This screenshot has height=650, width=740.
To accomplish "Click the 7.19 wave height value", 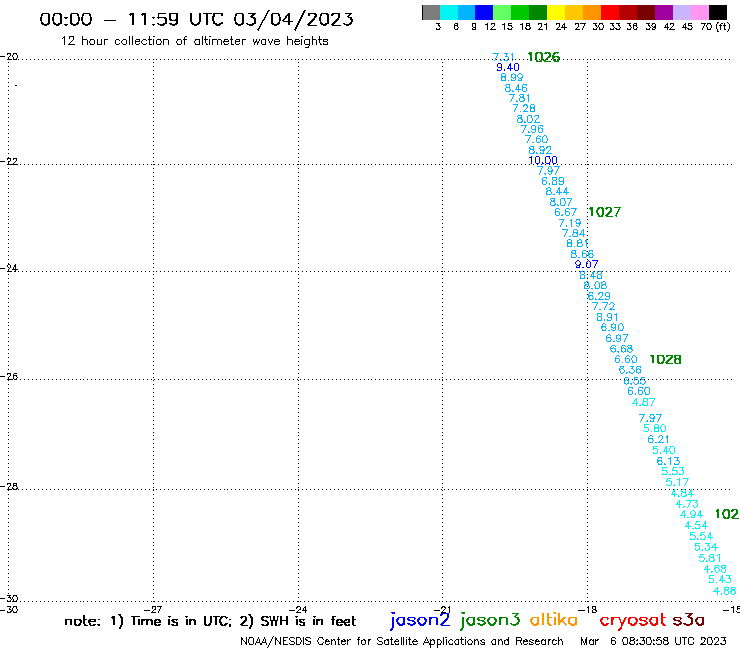I will pos(570,223).
